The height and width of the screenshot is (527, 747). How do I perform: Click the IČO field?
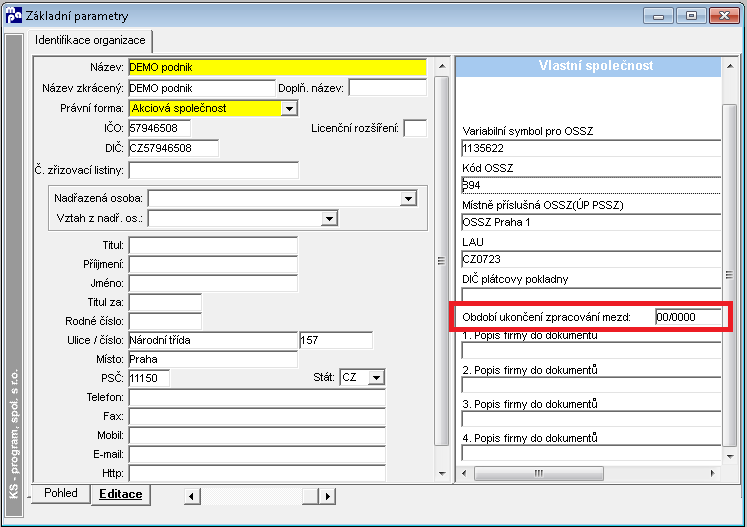tap(159, 128)
